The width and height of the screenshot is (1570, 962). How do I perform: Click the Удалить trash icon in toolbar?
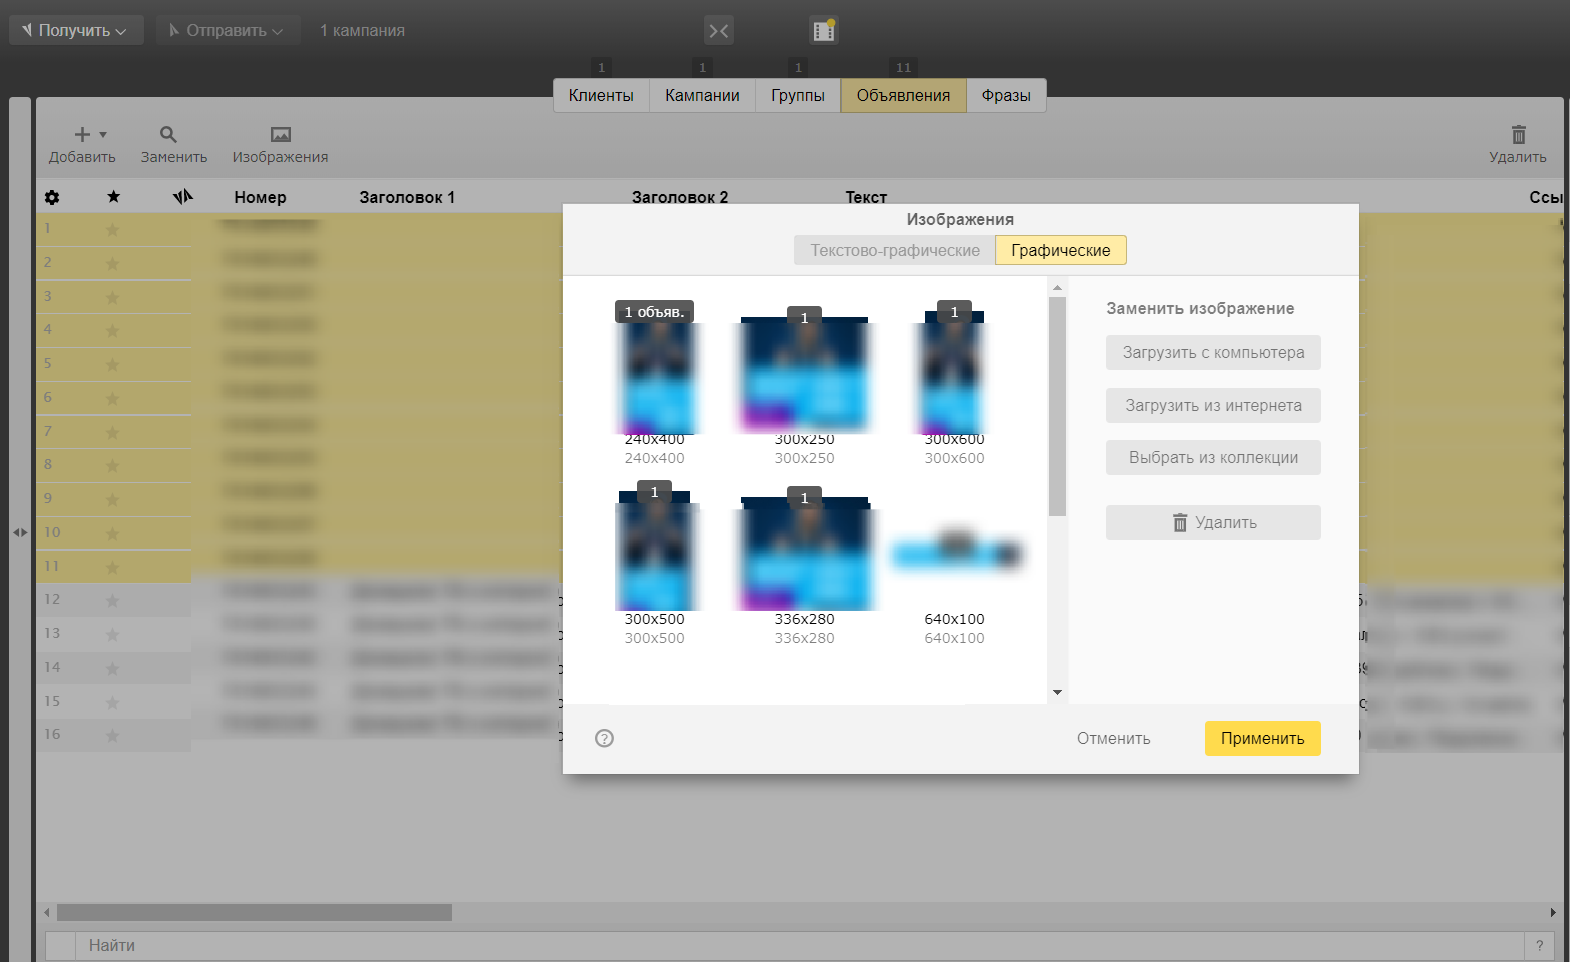[1518, 135]
